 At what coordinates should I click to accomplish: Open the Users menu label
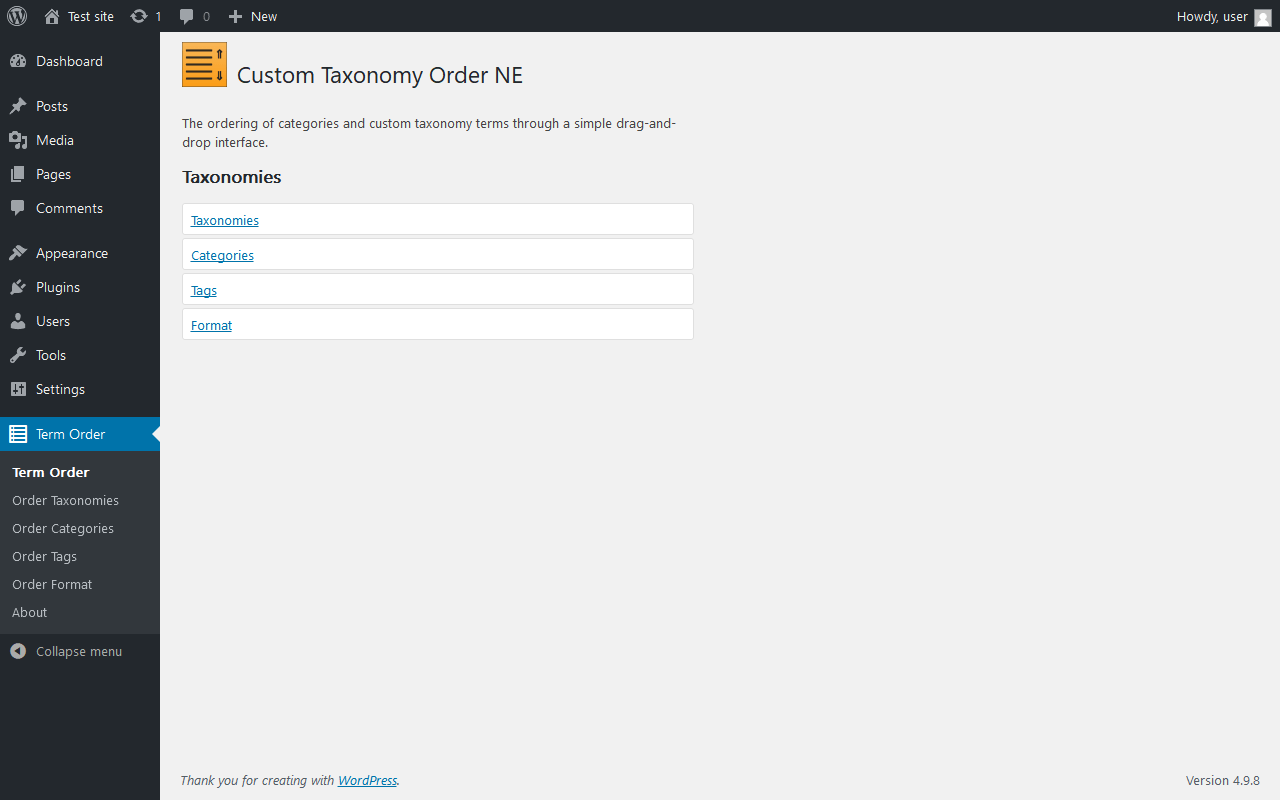coord(53,321)
